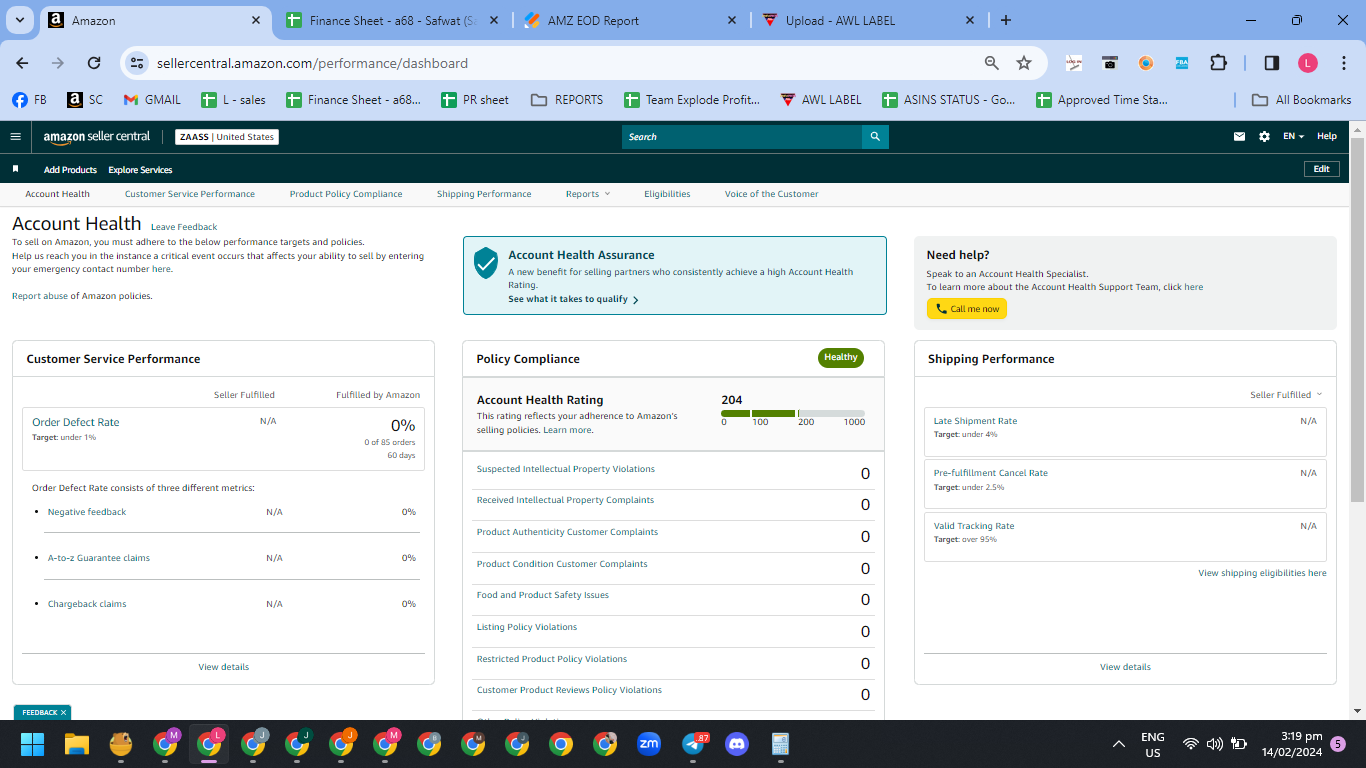Bookmark this page with the star icon
Viewport: 1366px width, 768px height.
(1024, 63)
